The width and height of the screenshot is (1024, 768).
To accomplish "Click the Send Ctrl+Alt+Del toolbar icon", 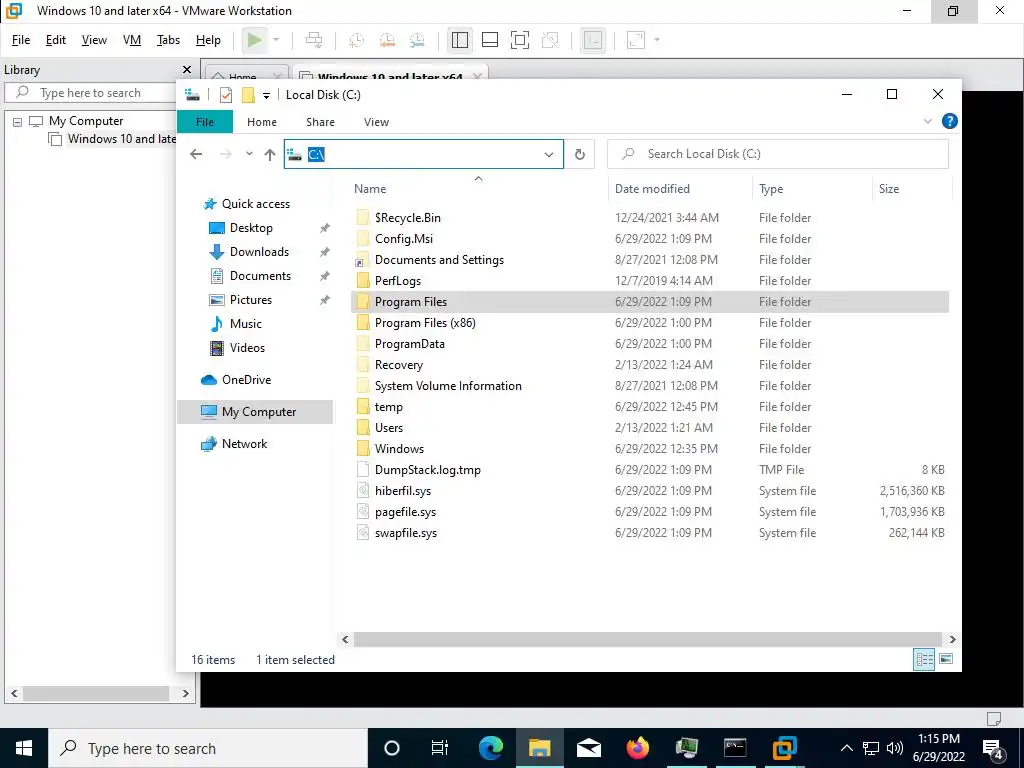I will click(x=314, y=40).
